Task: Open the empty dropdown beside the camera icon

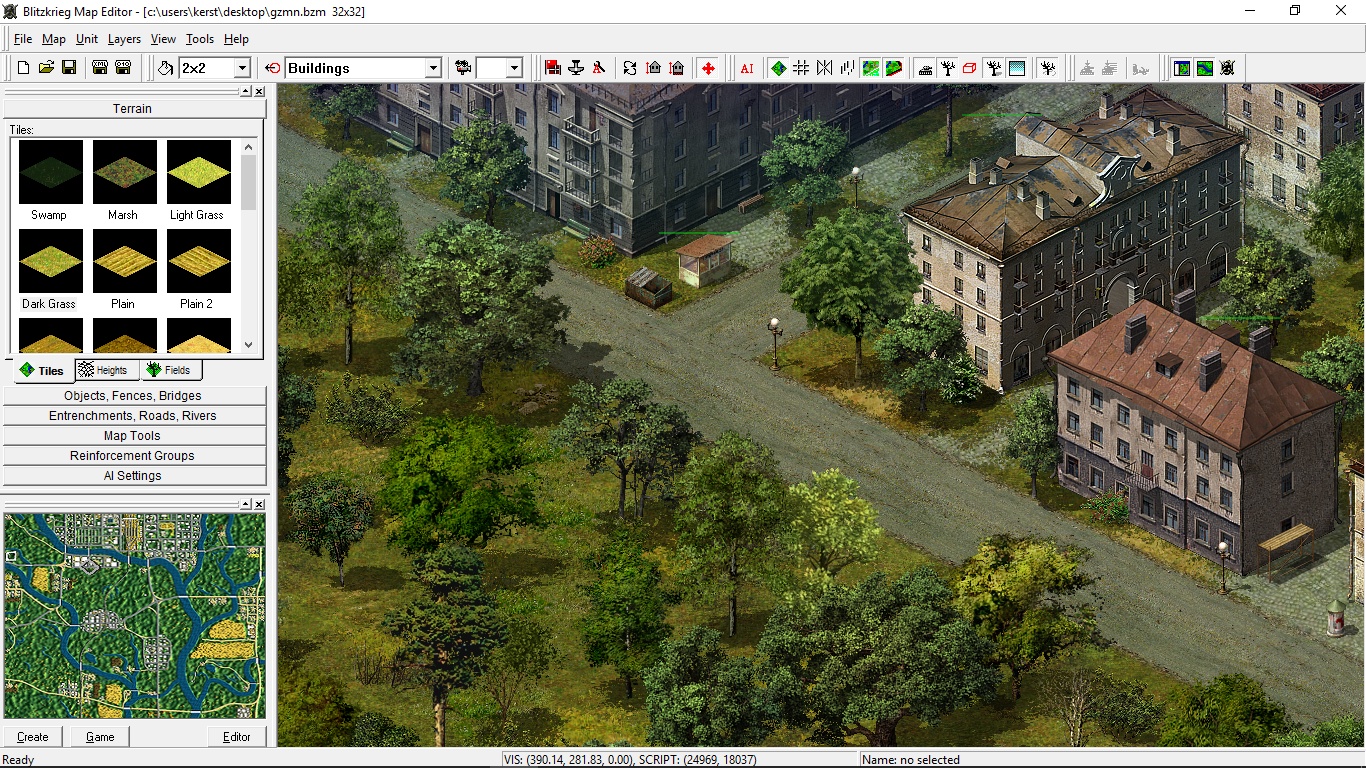Action: (514, 68)
